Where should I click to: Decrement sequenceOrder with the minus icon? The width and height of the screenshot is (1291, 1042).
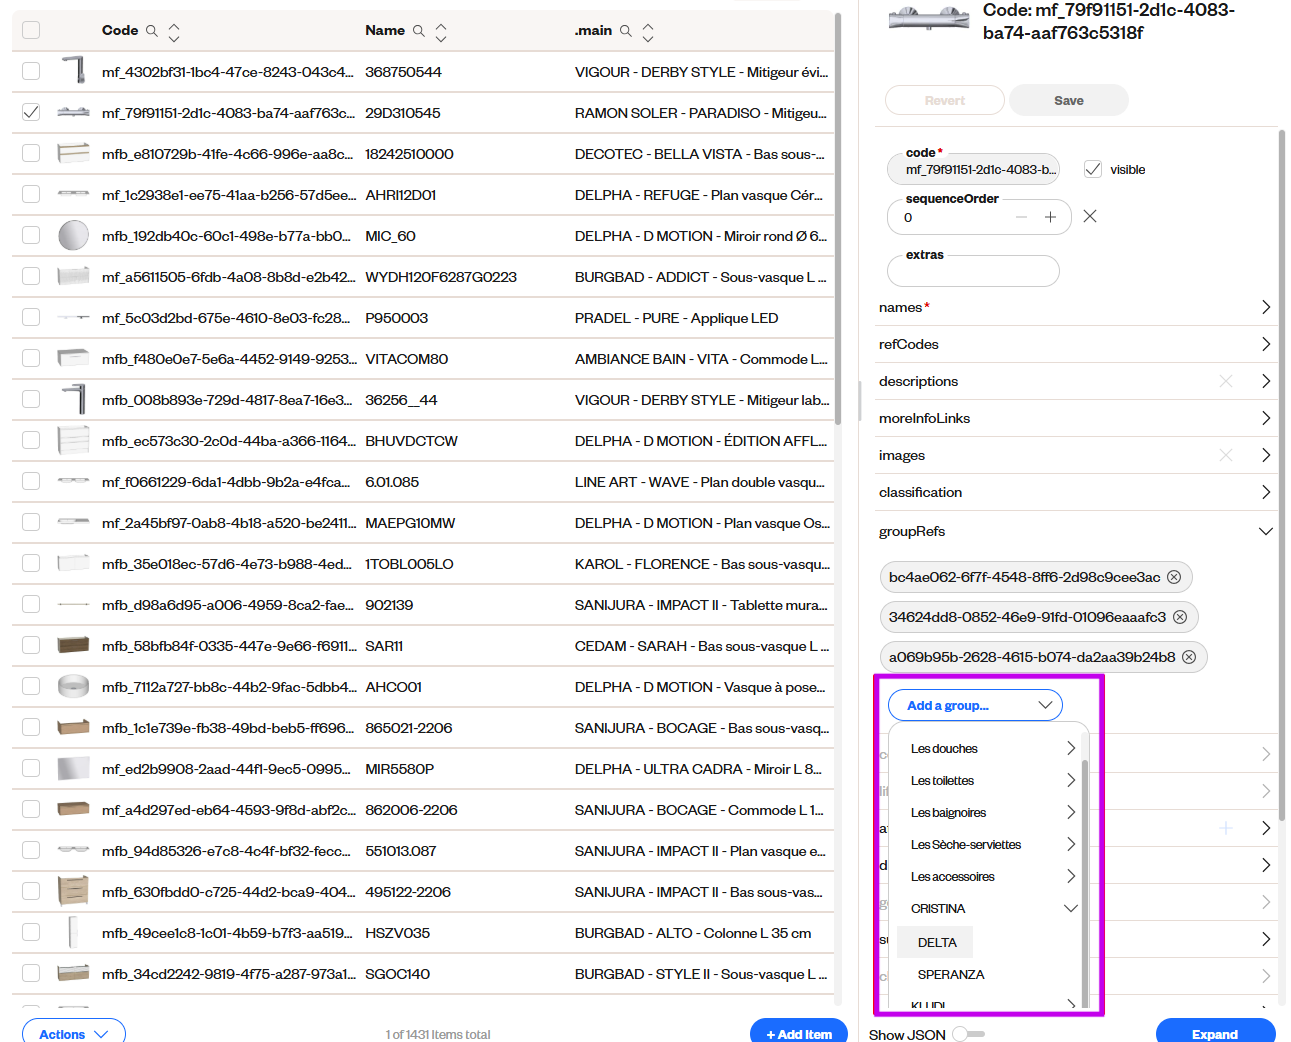click(x=1021, y=217)
